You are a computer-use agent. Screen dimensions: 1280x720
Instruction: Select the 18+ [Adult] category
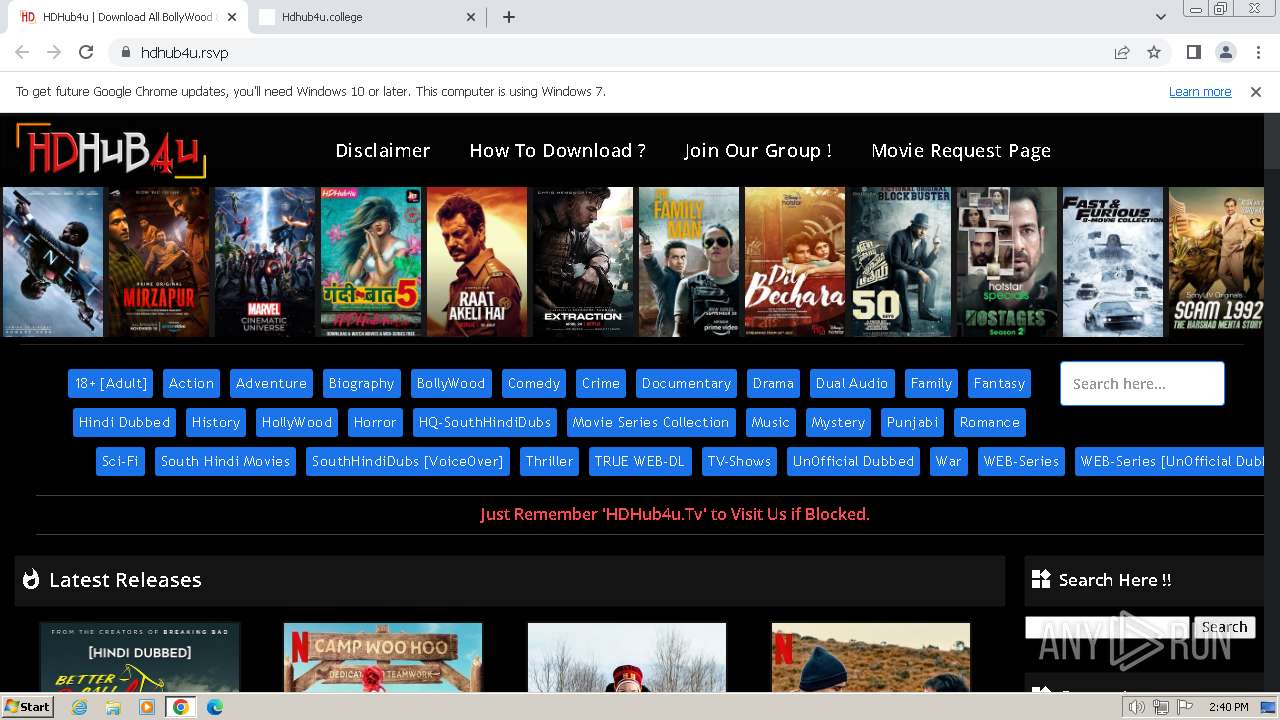click(x=111, y=383)
